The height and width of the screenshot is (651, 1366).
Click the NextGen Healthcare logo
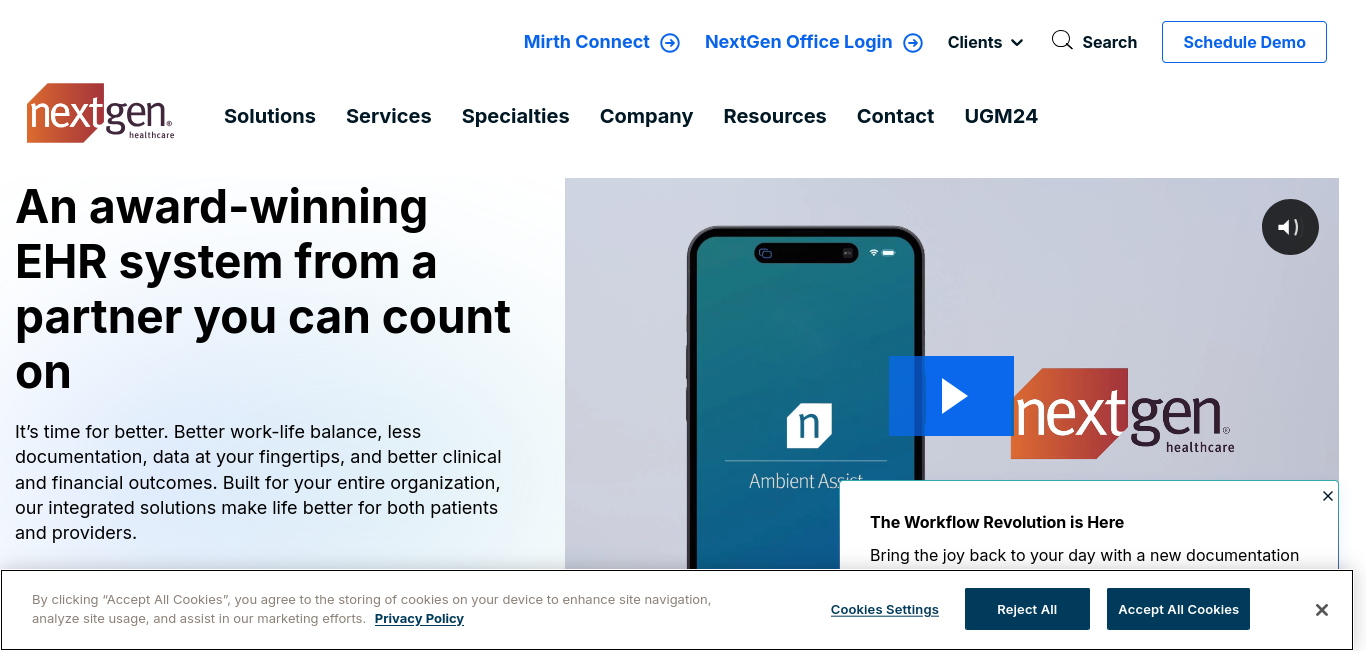[100, 113]
